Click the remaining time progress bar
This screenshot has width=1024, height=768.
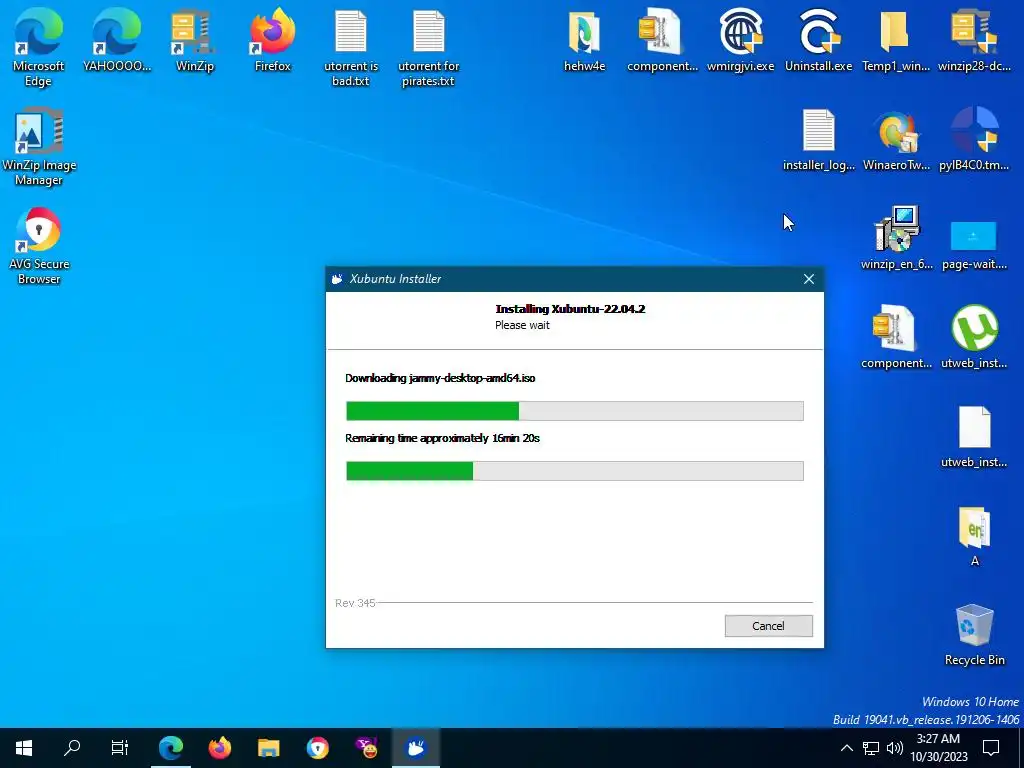coord(574,471)
